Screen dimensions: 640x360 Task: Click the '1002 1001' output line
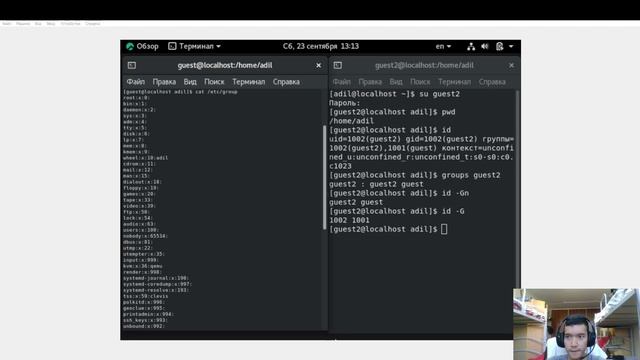(x=349, y=220)
